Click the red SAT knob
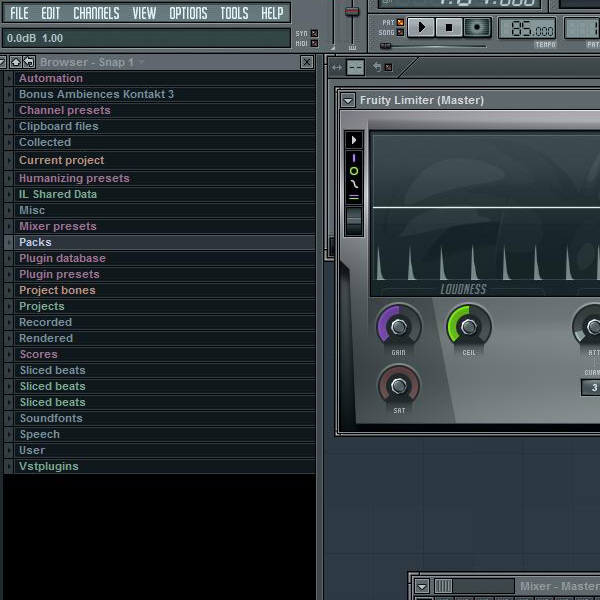The image size is (600, 600). click(399, 386)
